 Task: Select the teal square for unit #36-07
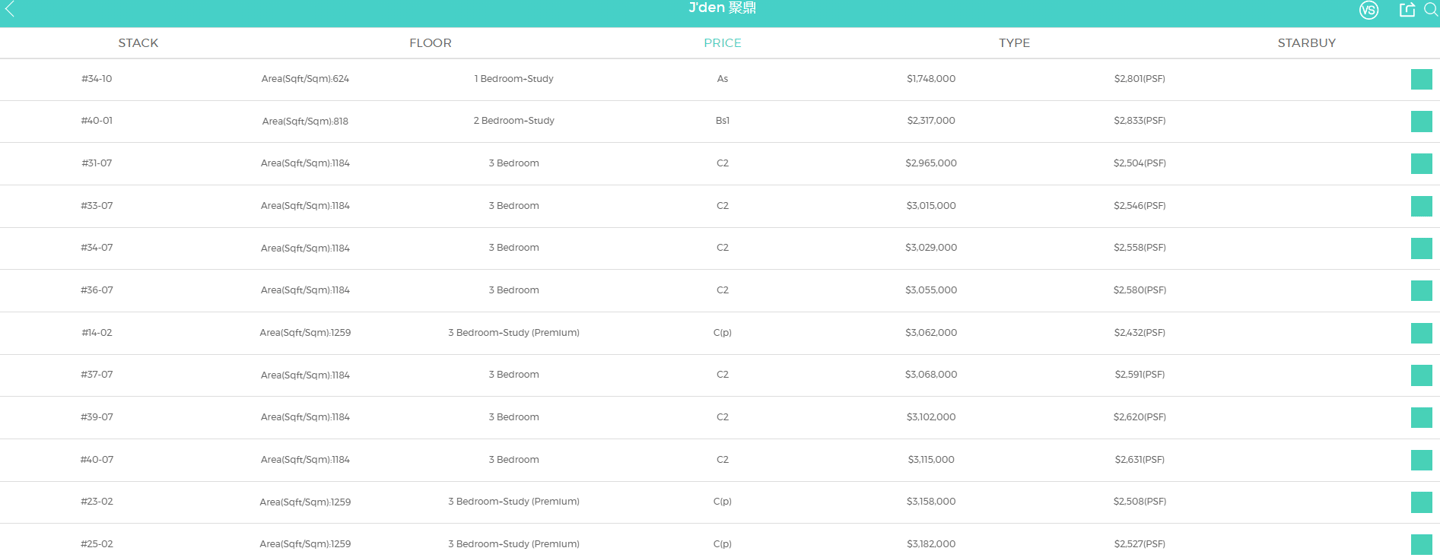1421,291
